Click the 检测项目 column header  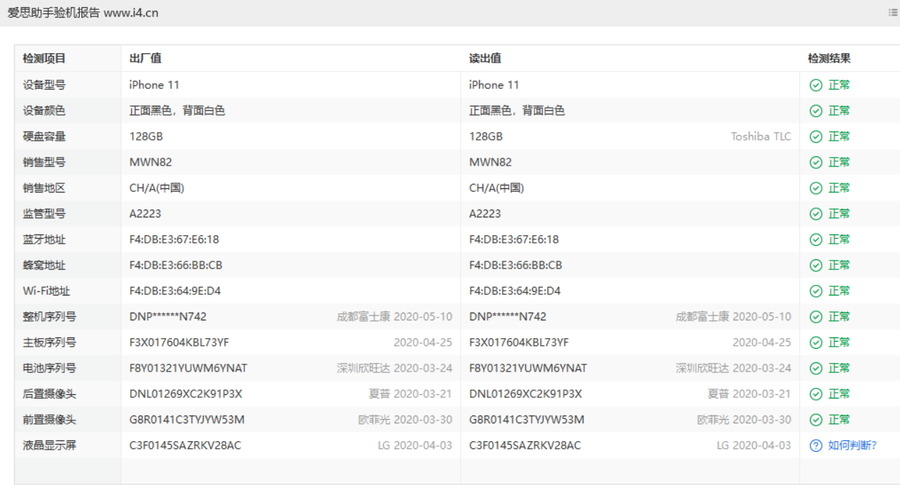click(44, 59)
